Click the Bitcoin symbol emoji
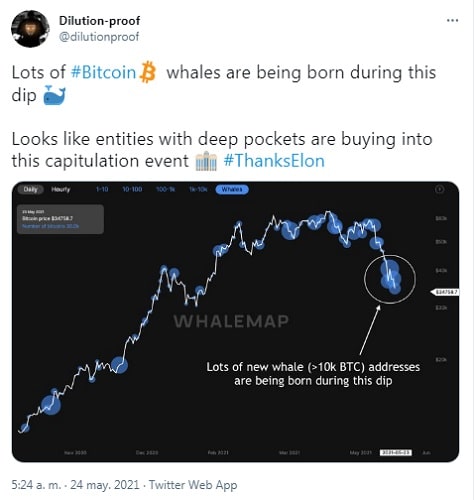The image size is (474, 500). (148, 72)
